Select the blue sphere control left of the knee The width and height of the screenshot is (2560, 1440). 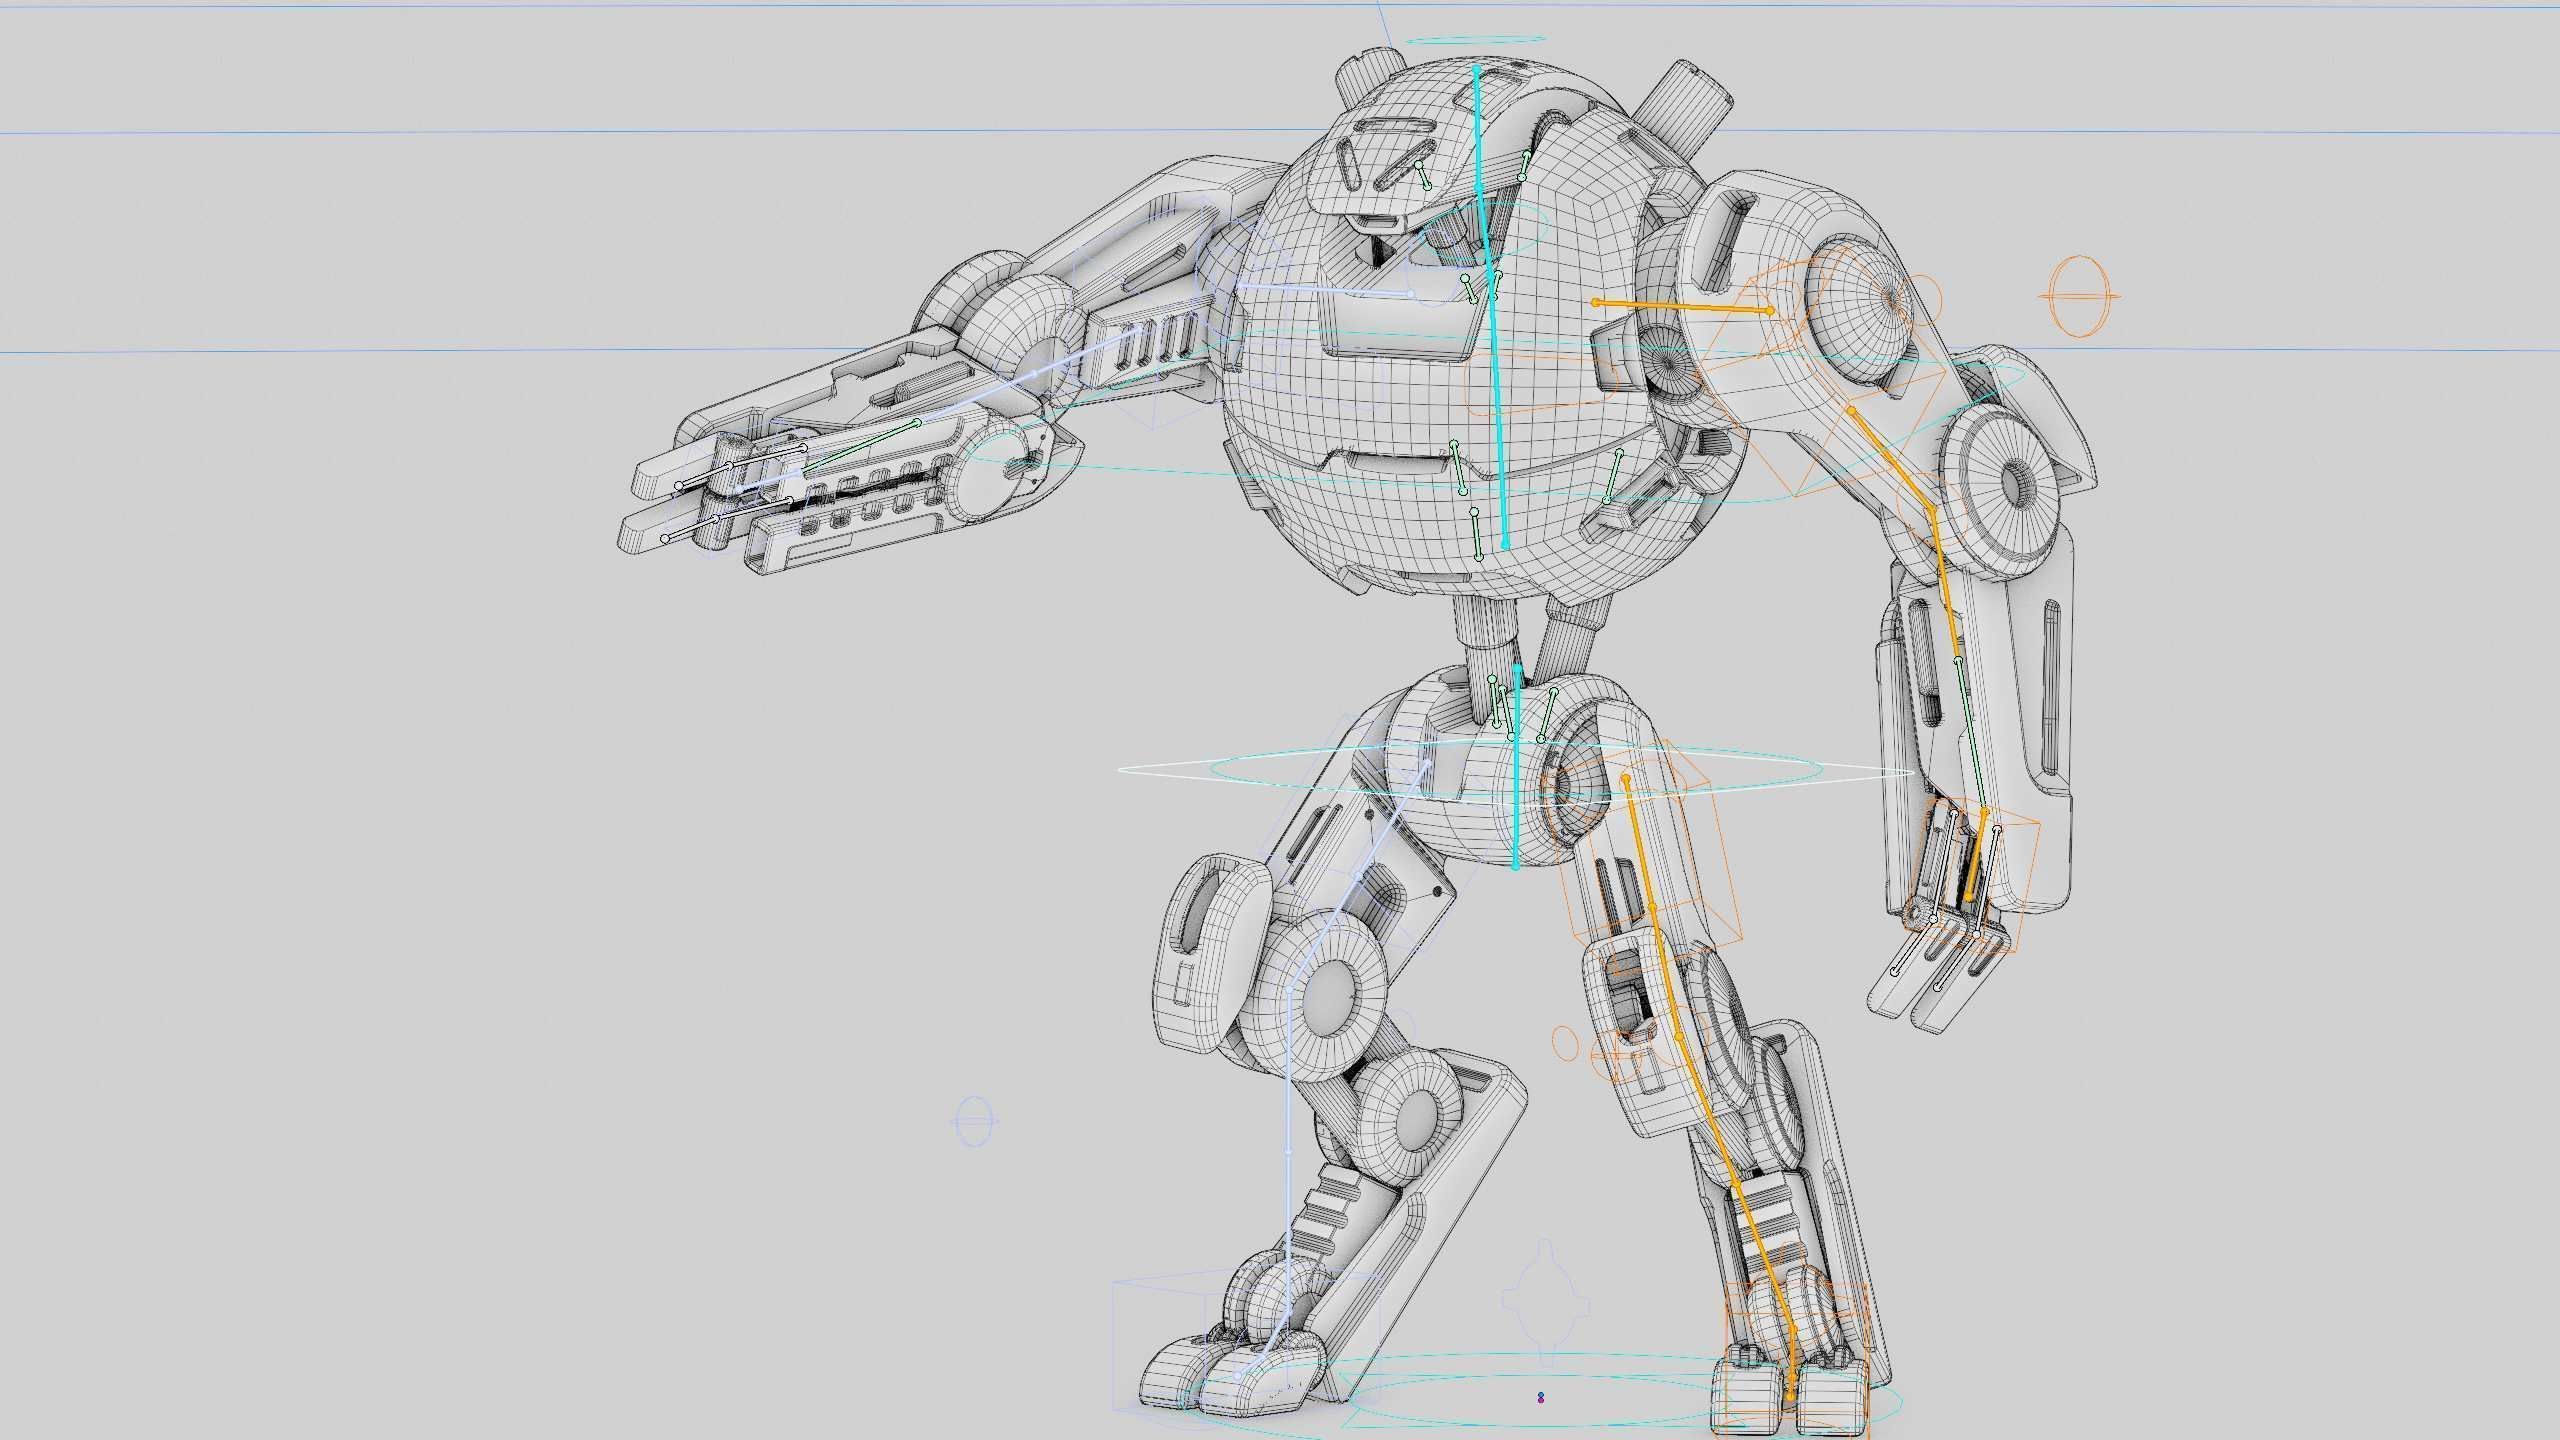pyautogui.click(x=974, y=1121)
